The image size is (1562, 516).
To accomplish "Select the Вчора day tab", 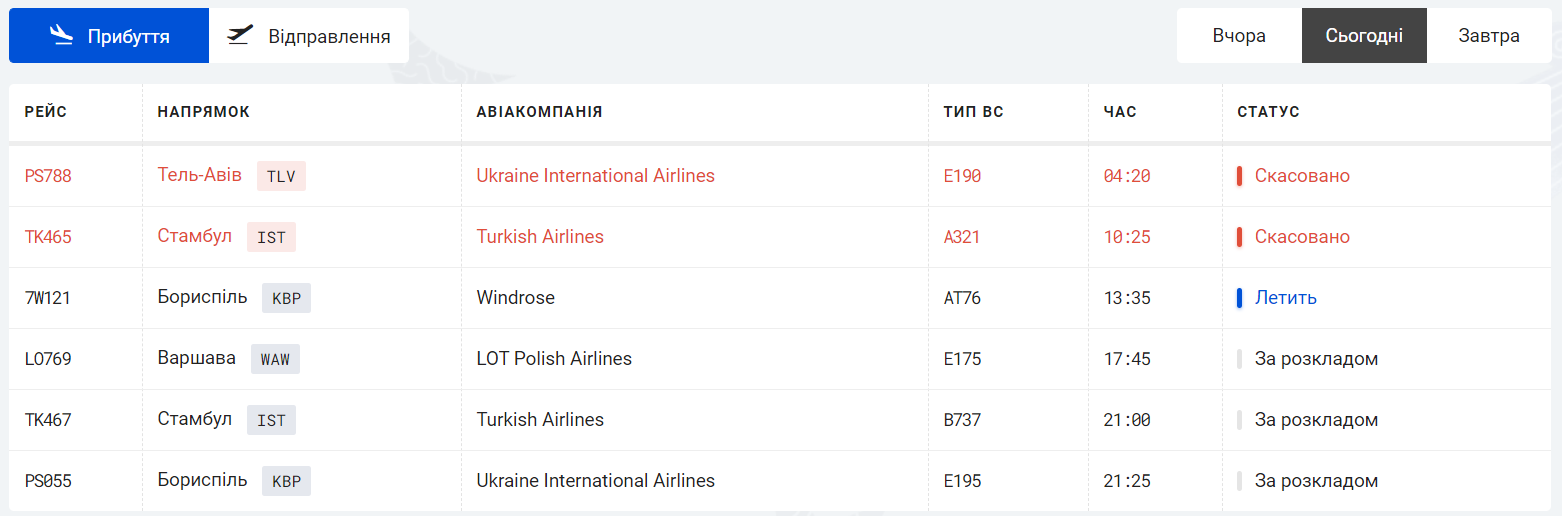I will (1239, 36).
